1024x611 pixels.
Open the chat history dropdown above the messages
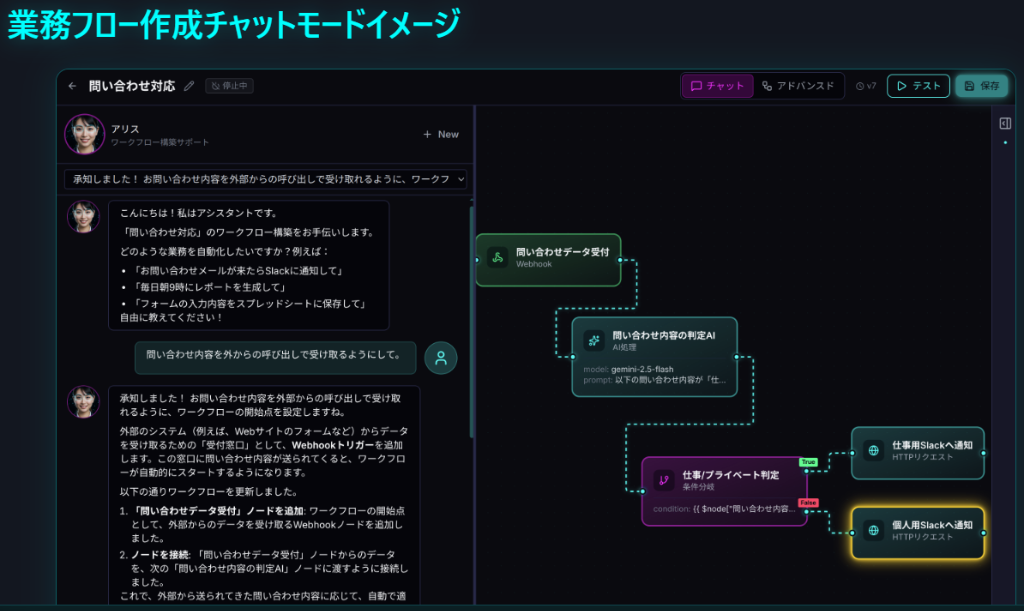[x=265, y=180]
